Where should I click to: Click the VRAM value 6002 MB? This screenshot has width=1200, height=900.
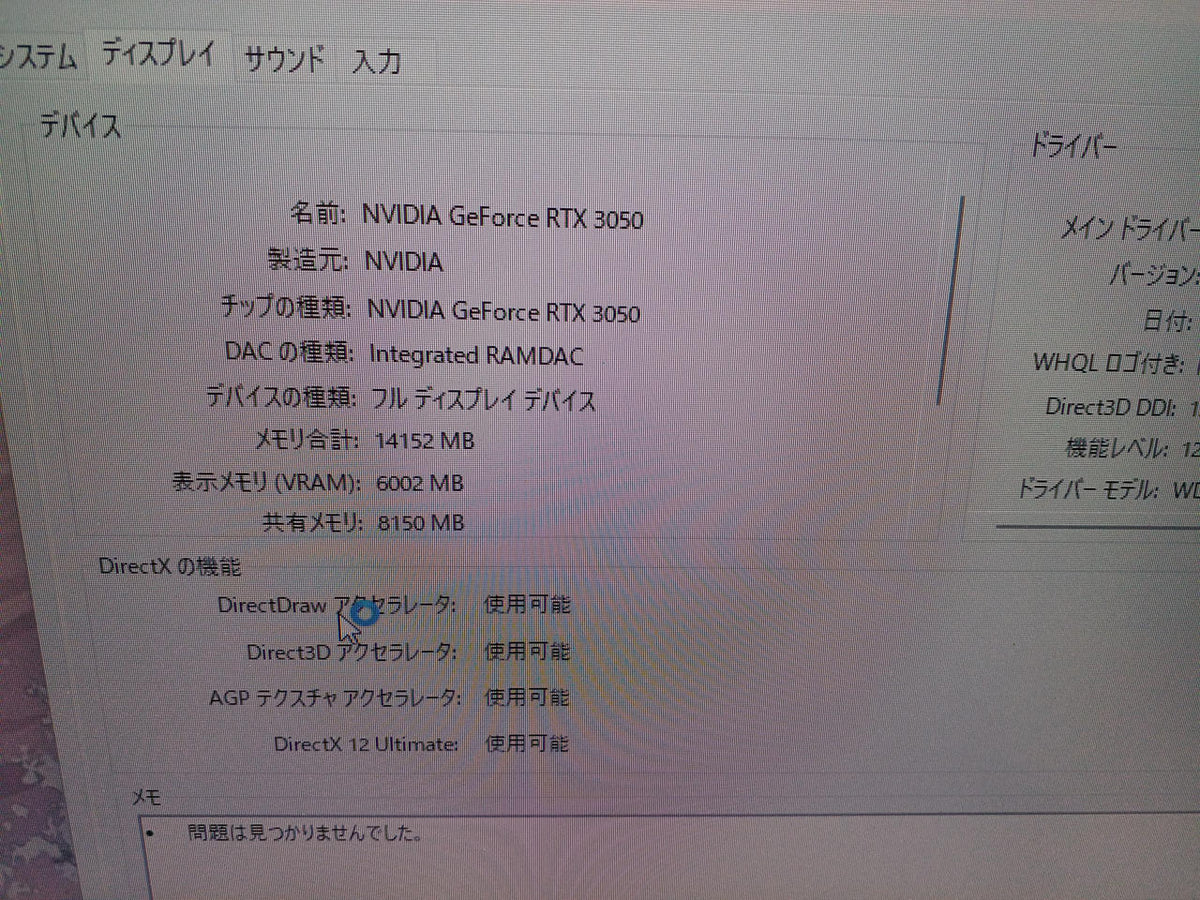pyautogui.click(x=420, y=483)
